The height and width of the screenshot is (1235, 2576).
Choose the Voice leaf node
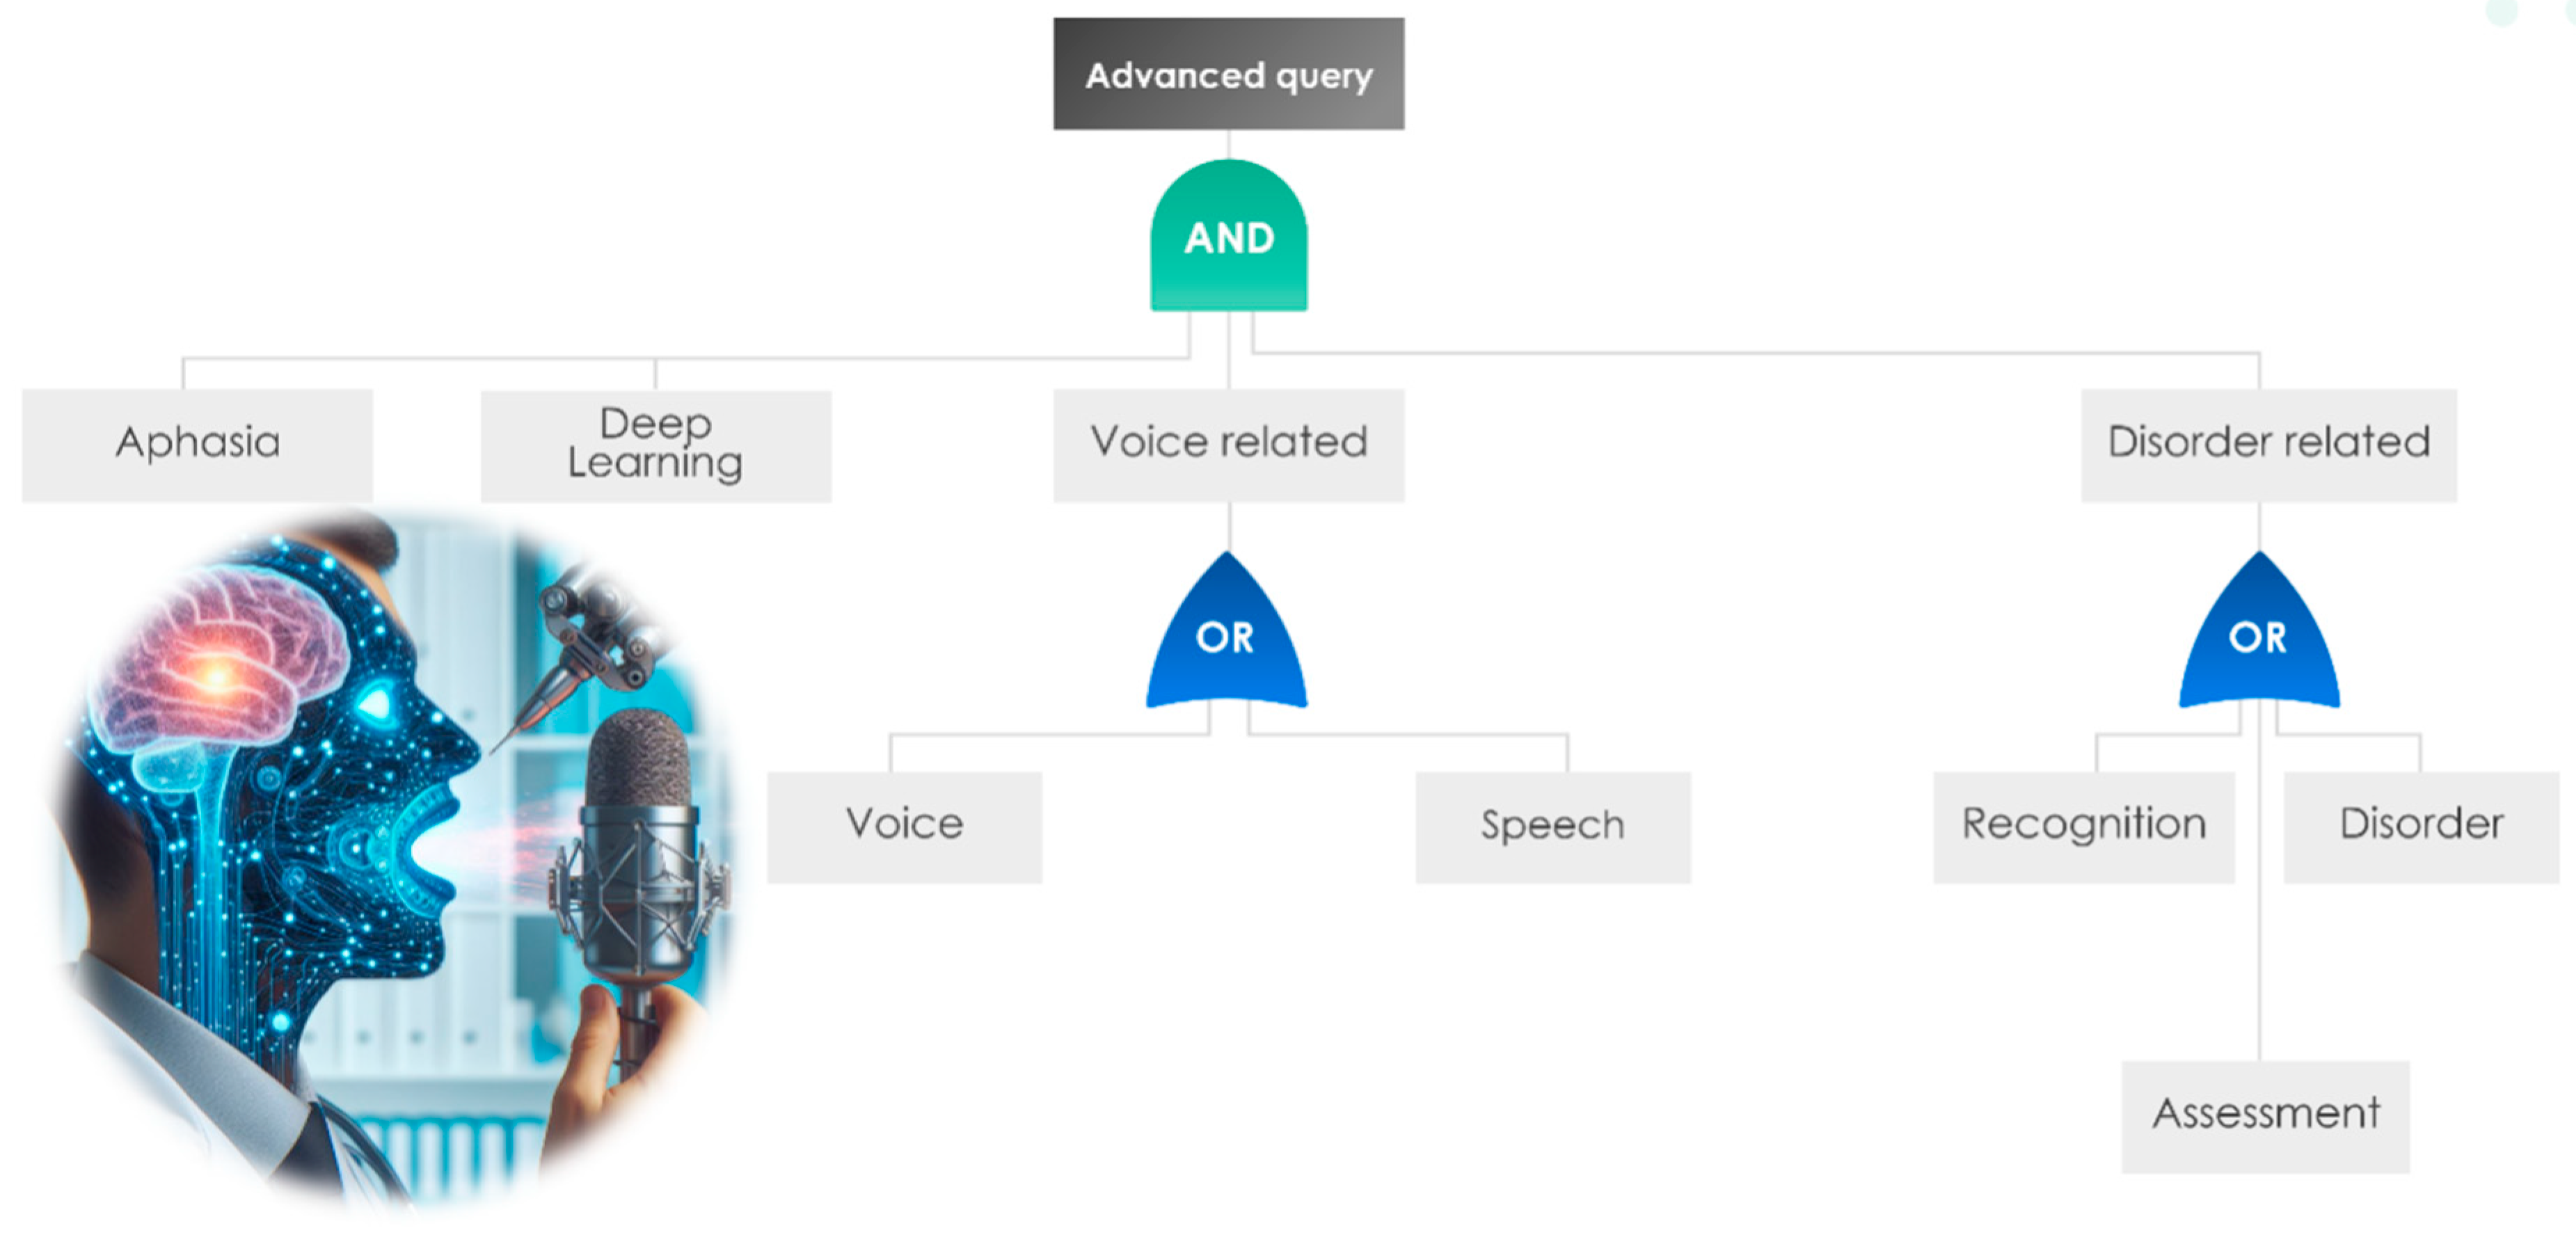tap(904, 826)
